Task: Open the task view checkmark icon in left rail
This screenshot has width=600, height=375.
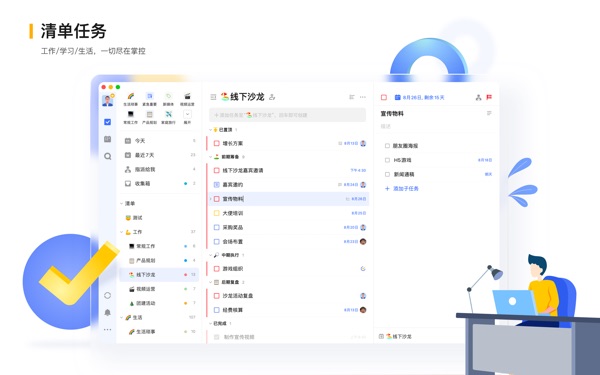Action: point(108,122)
